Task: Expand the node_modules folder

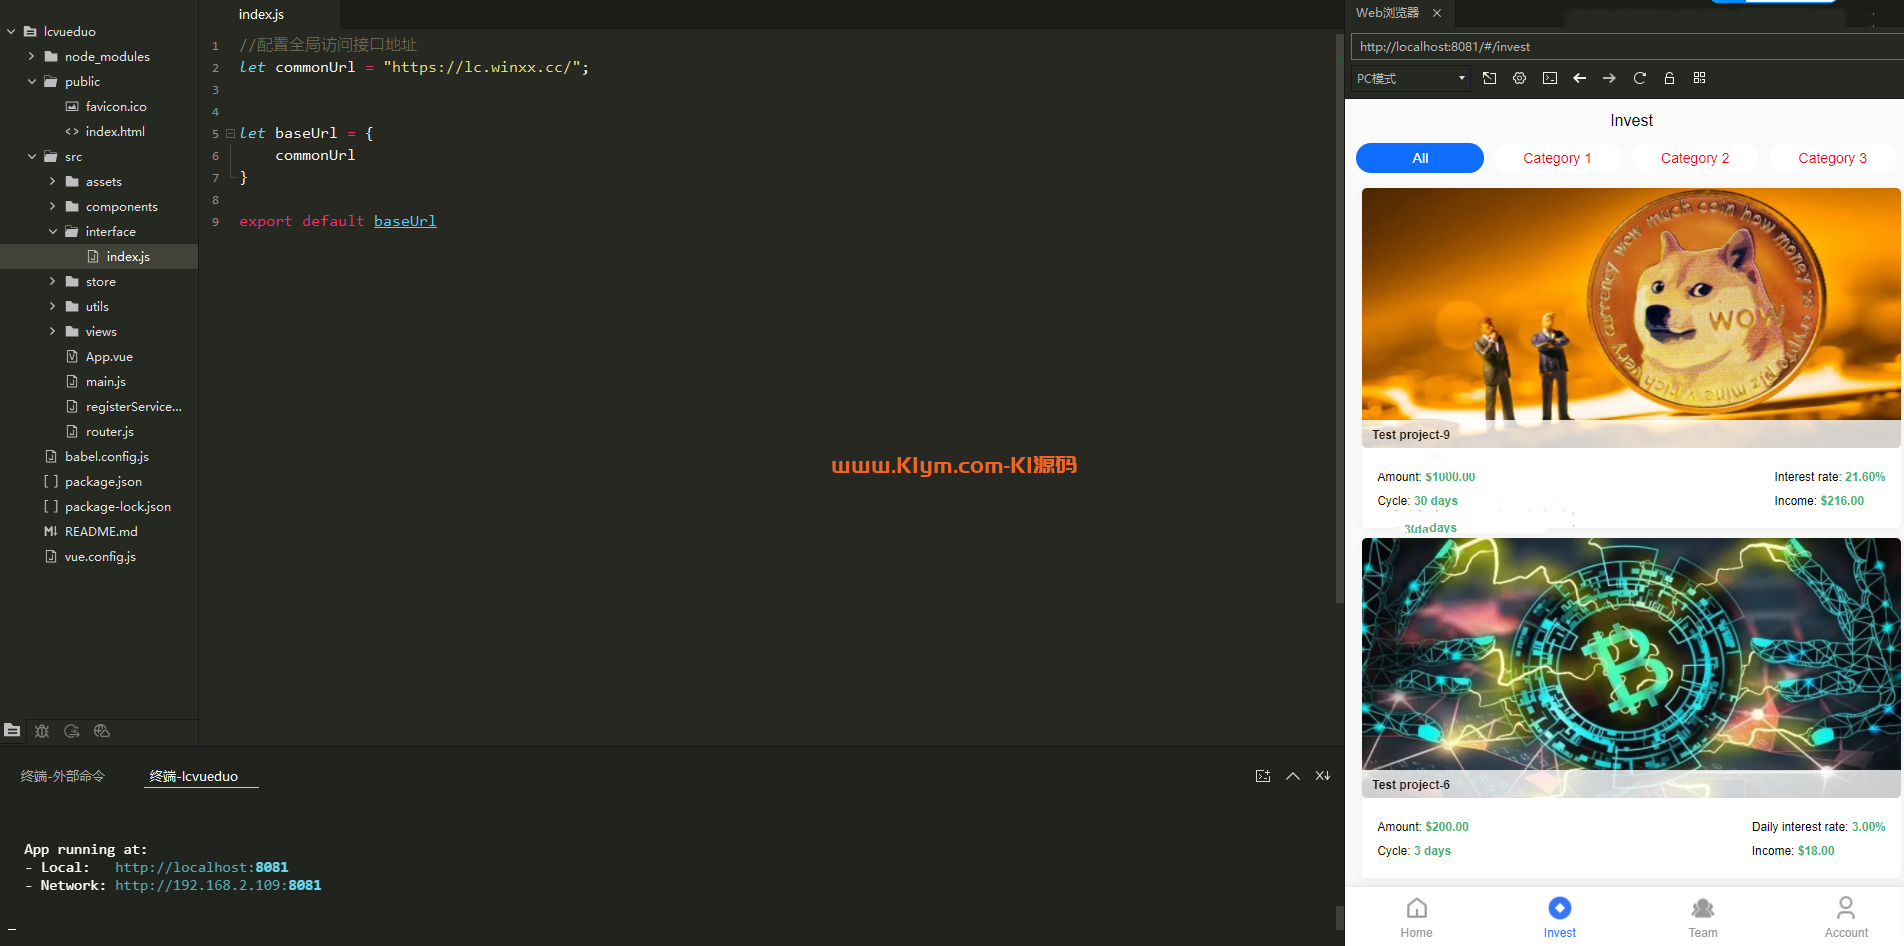Action: pyautogui.click(x=32, y=57)
